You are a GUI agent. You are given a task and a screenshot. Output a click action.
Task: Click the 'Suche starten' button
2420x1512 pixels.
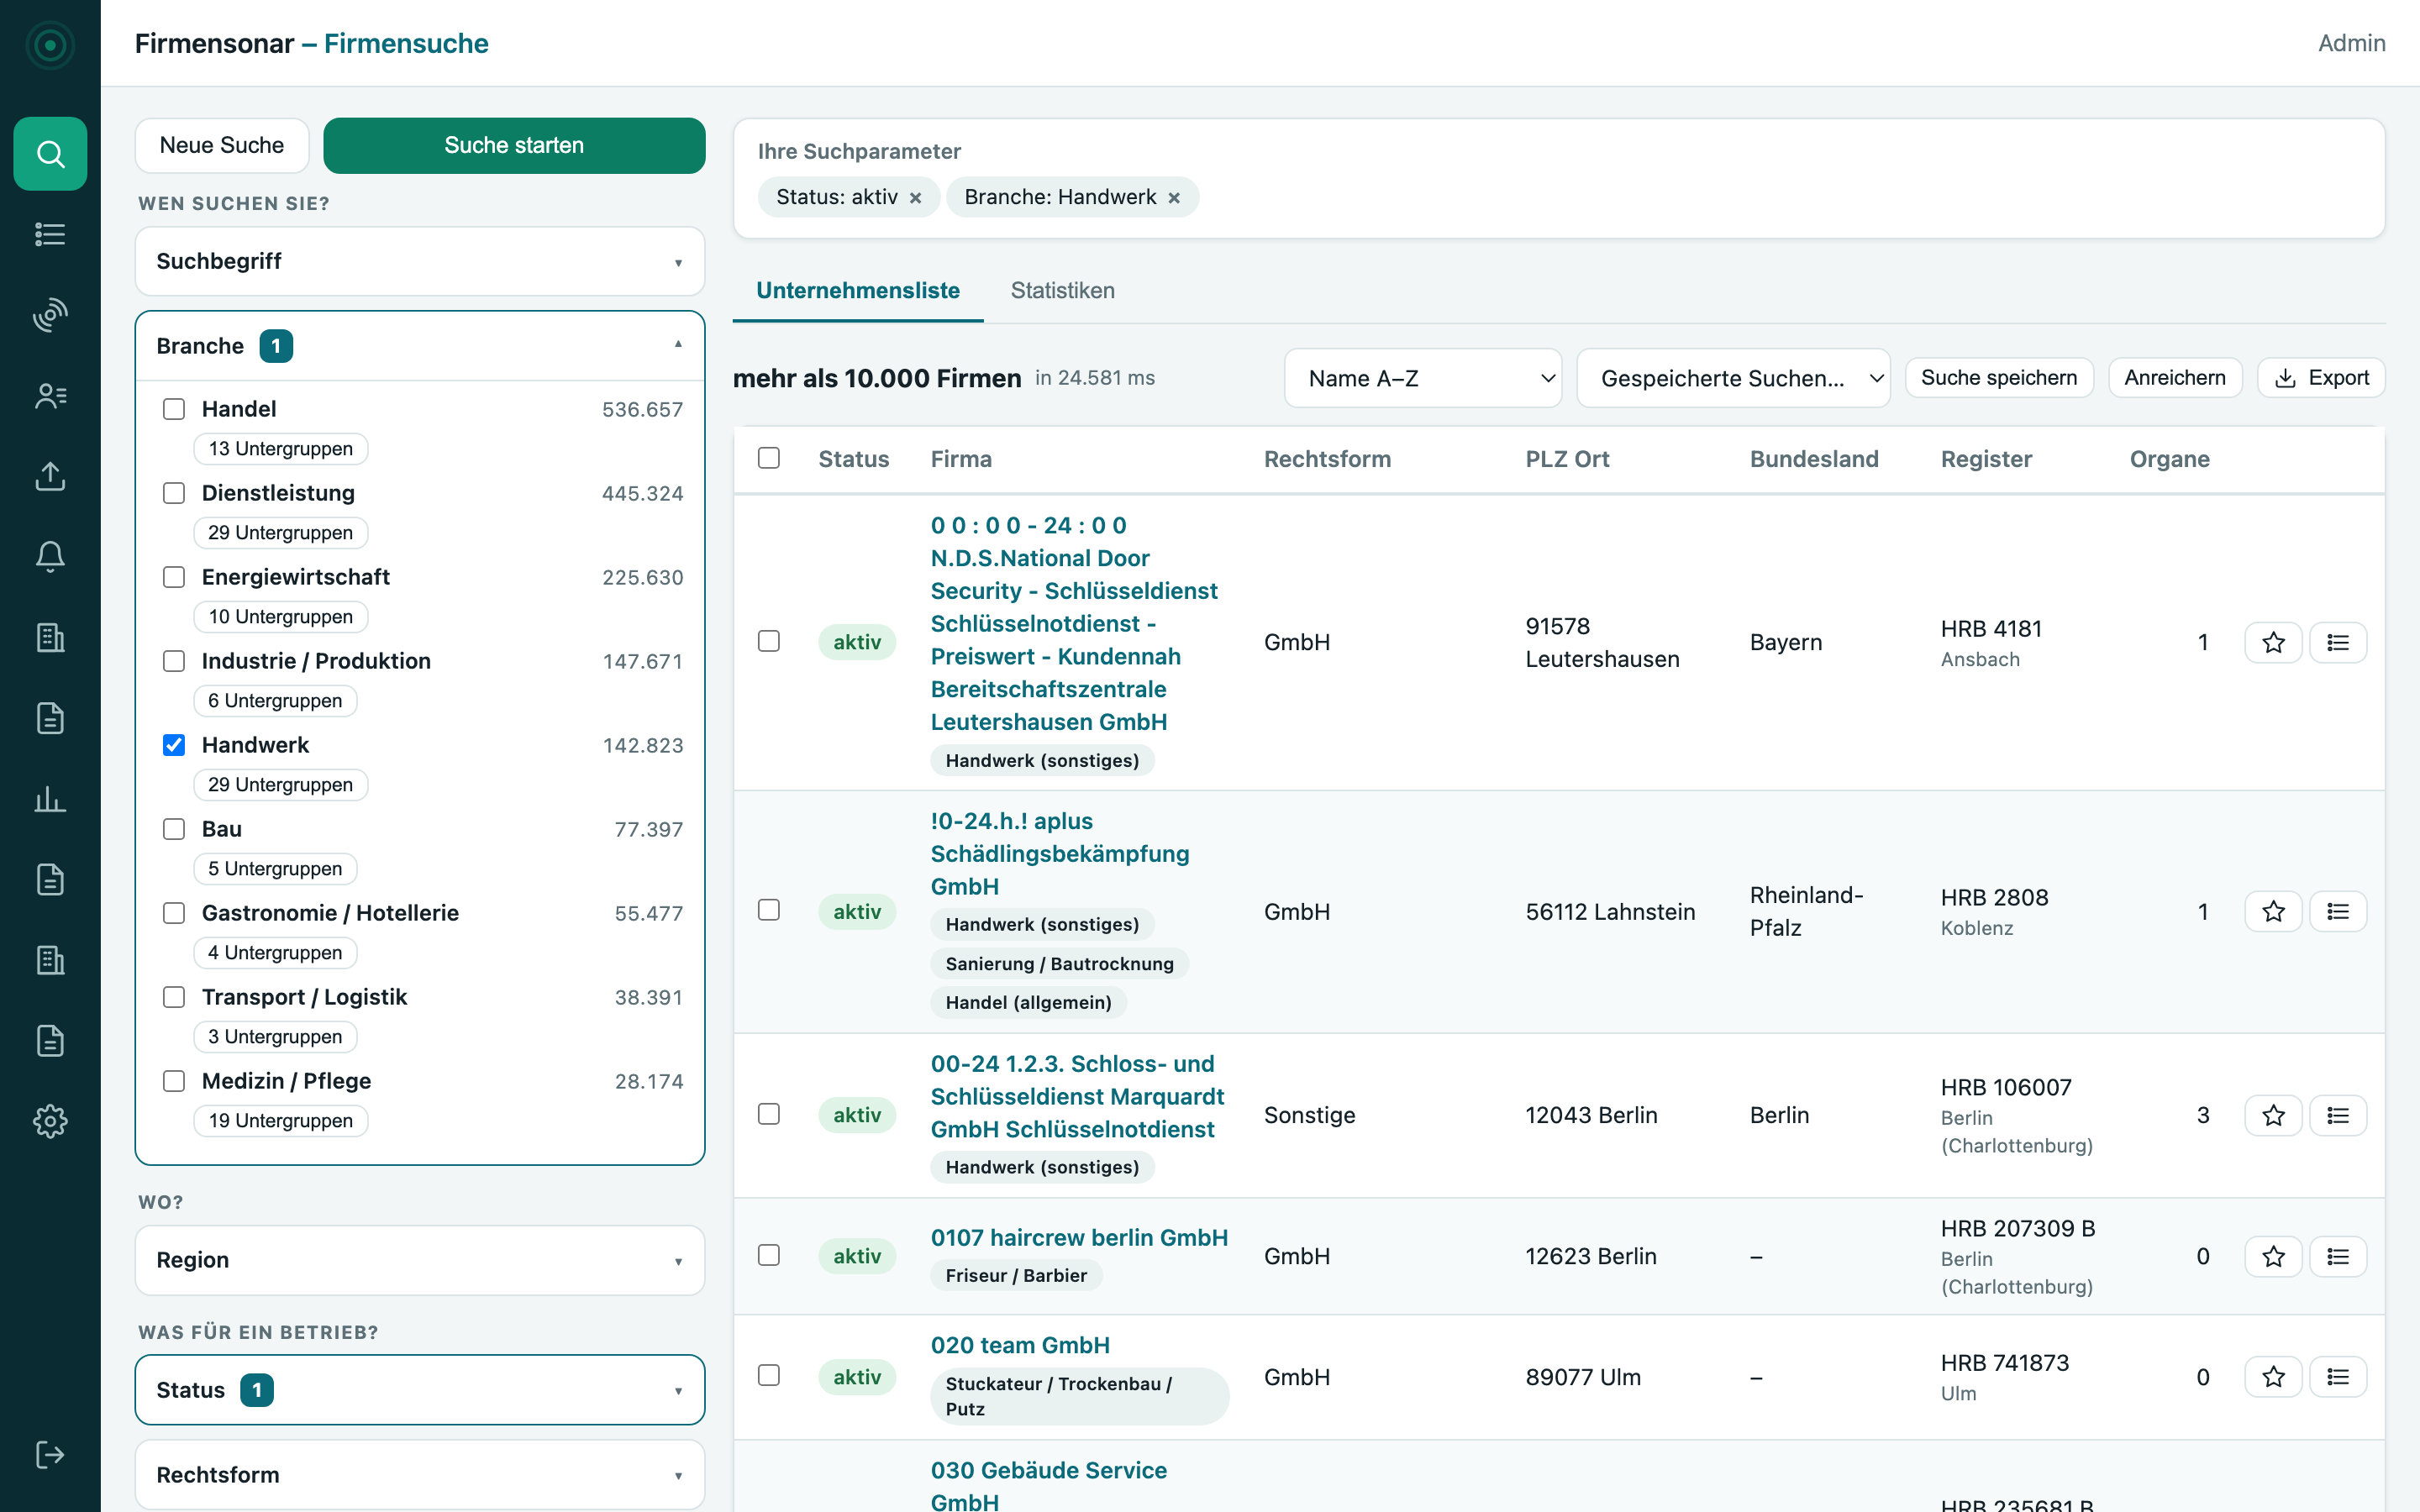coord(514,145)
